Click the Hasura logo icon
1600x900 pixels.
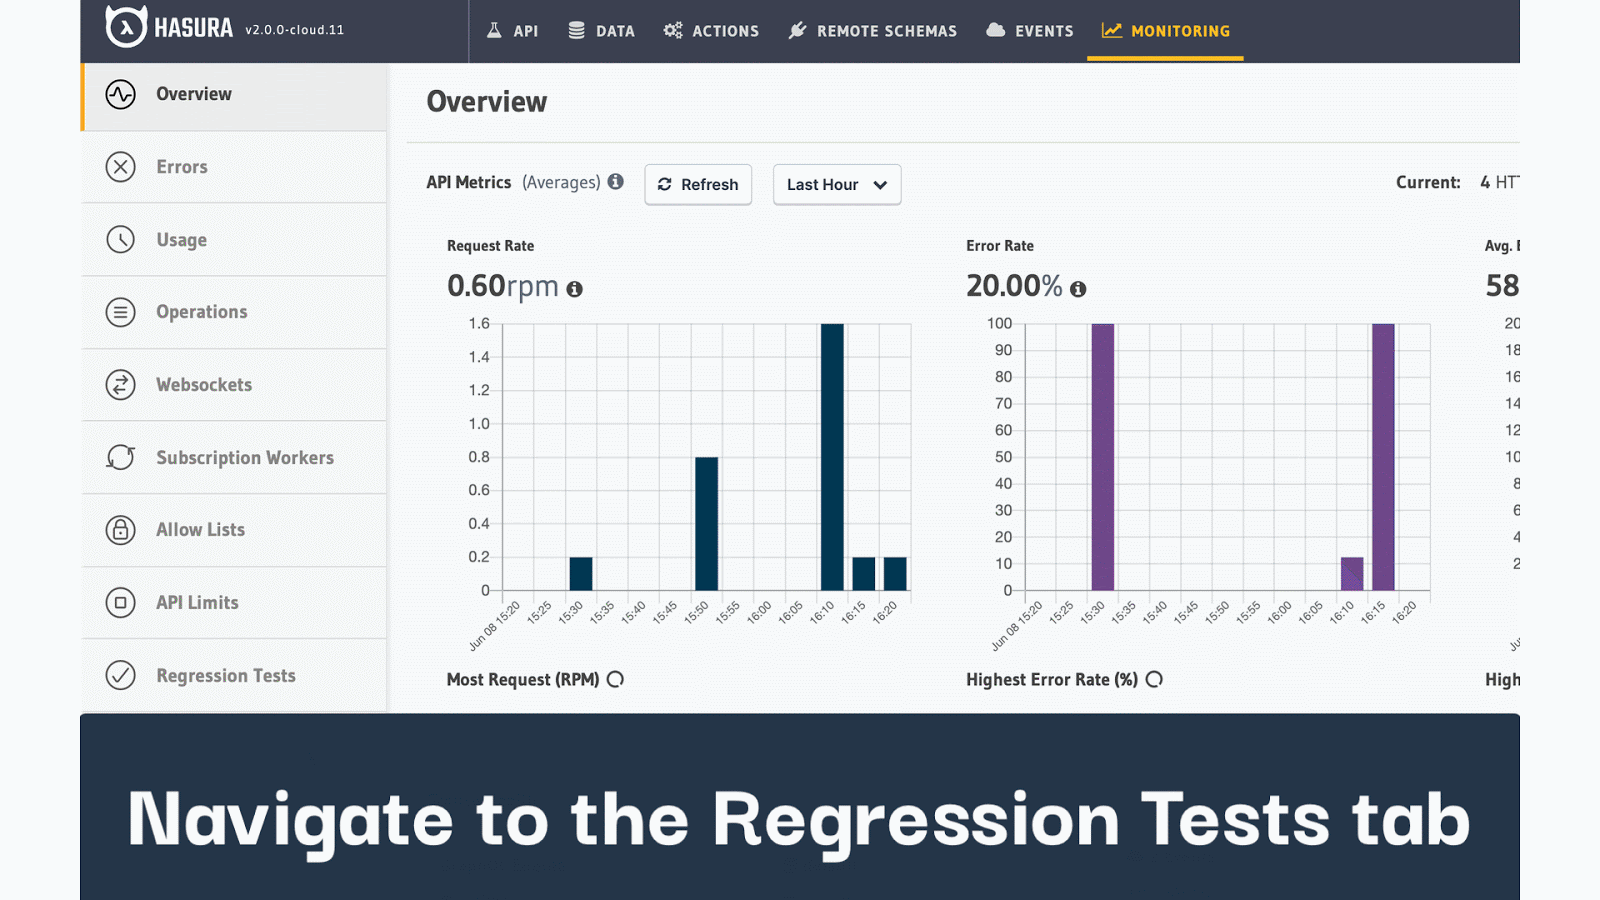point(126,27)
